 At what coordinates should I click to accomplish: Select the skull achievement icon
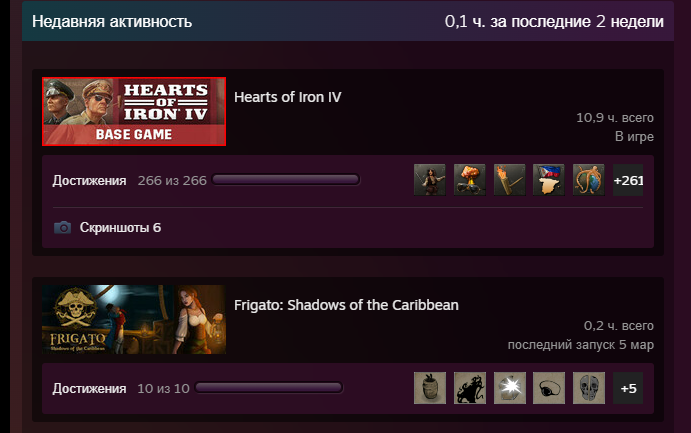tap(589, 388)
